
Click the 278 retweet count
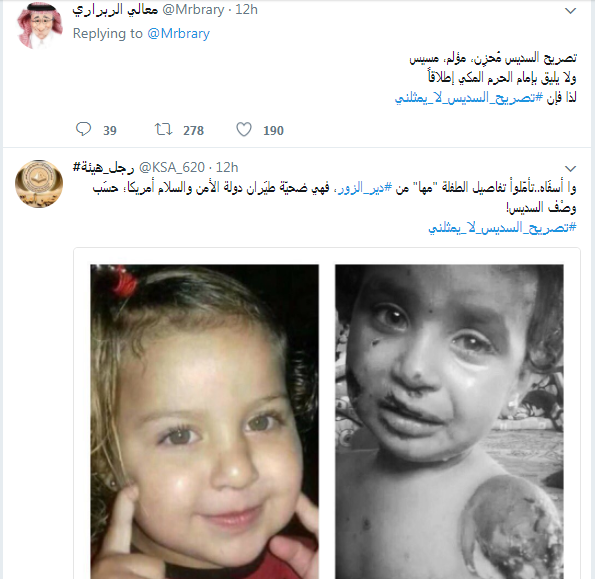(x=194, y=131)
